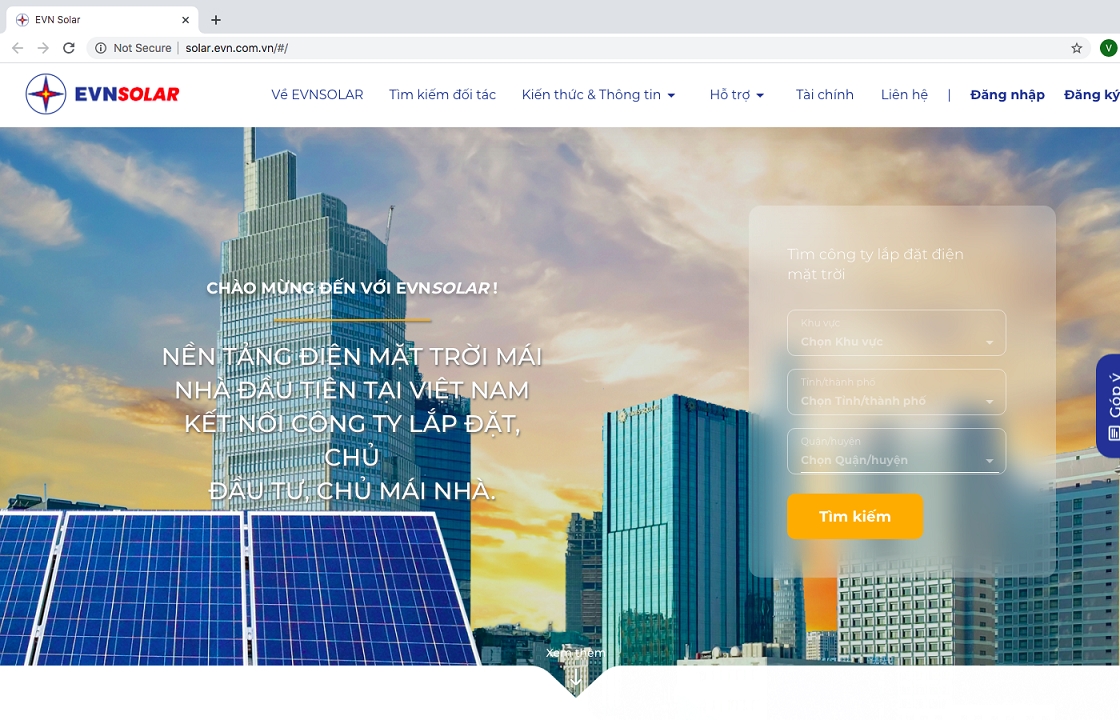Bookmark page with the star icon

coord(1076,48)
